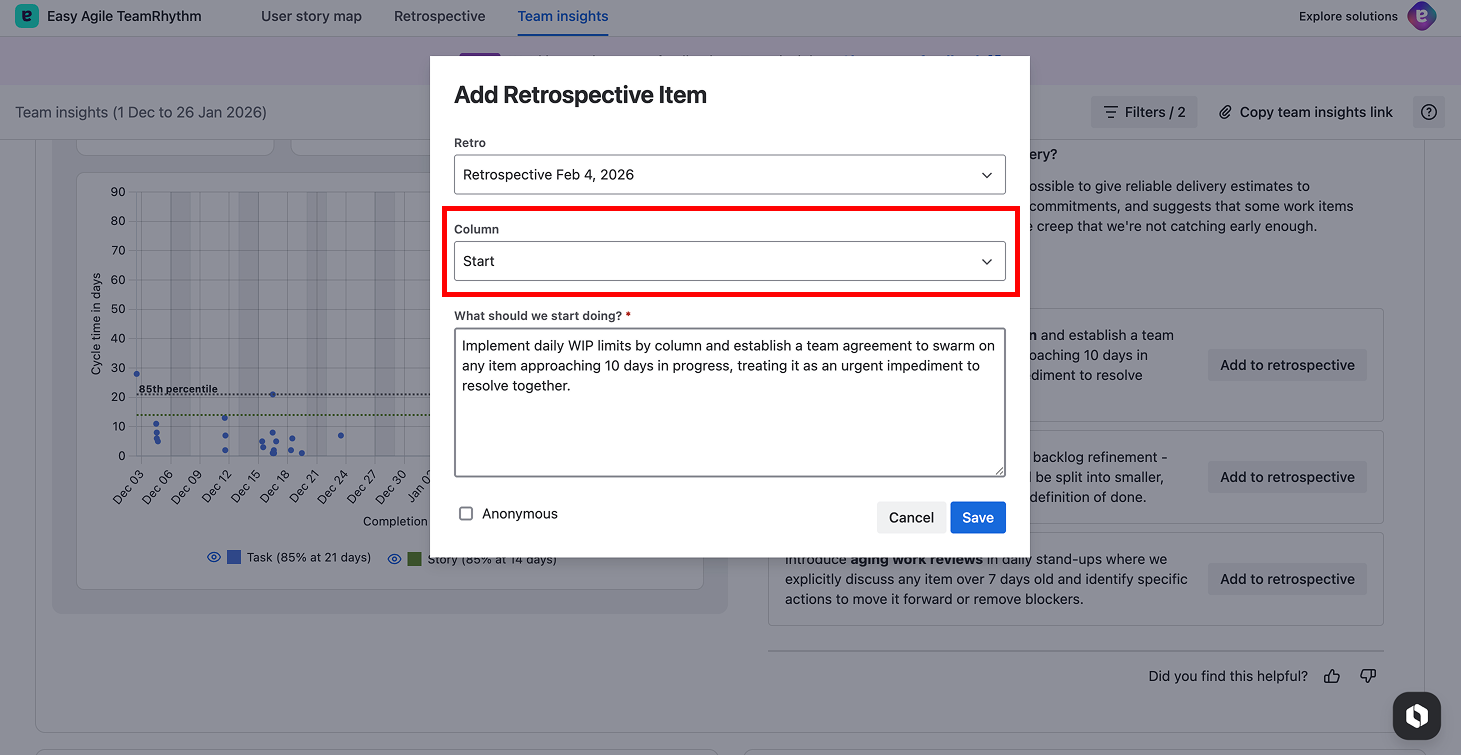Click the Filters sliders icon
The image size is (1461, 755).
pos(1110,112)
